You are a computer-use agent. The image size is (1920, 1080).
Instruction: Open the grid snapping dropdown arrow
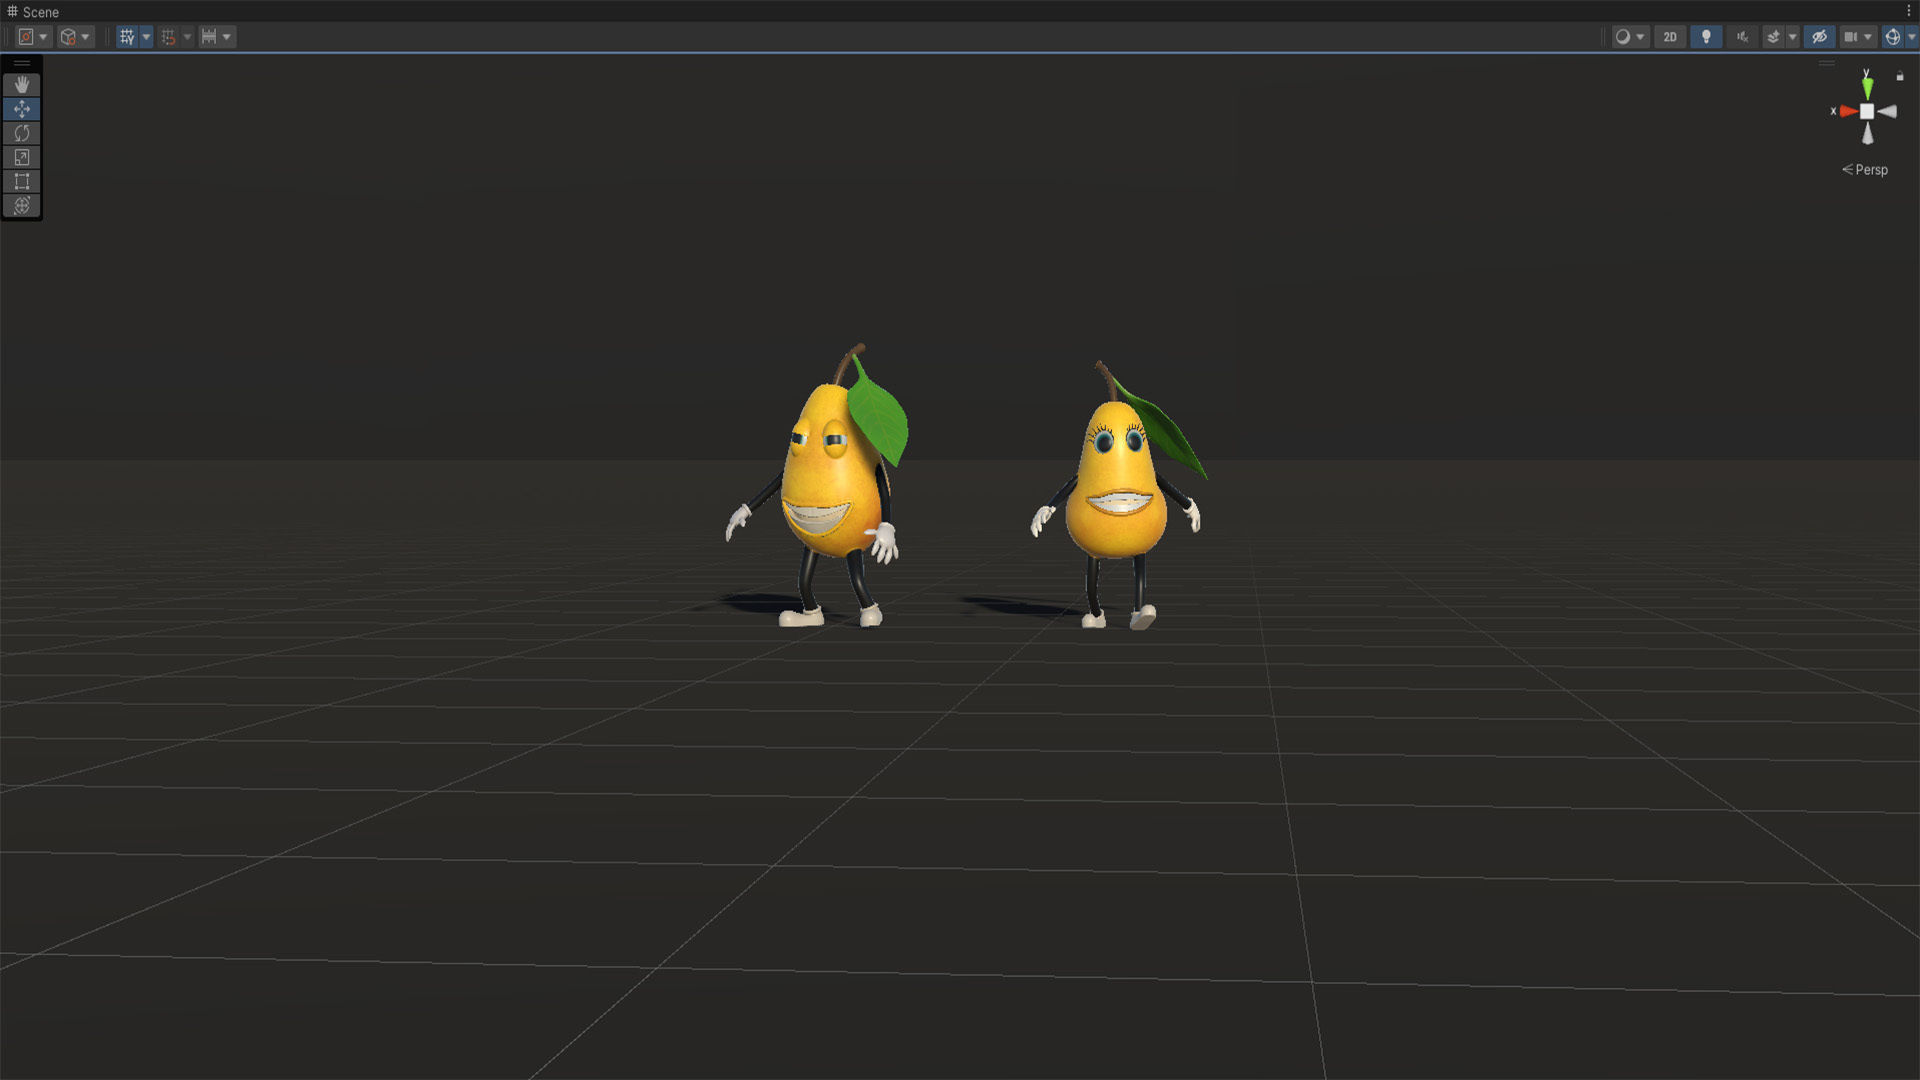pyautogui.click(x=187, y=37)
